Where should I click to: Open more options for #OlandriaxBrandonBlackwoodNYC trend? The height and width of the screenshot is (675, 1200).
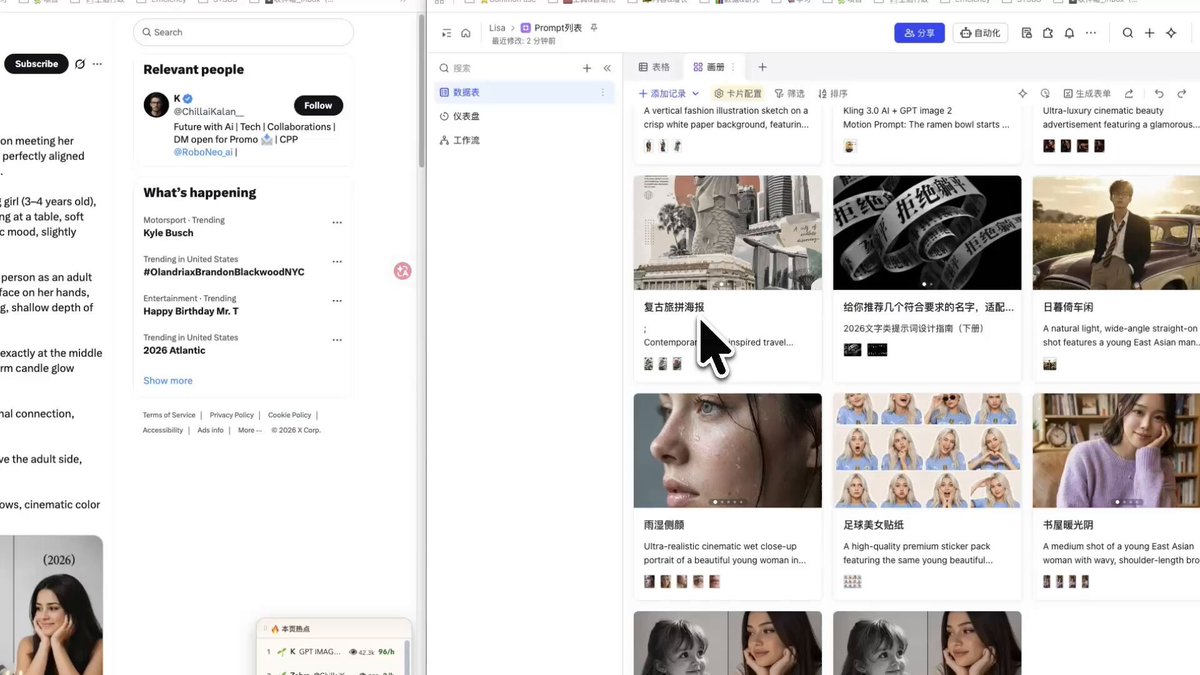pos(337,262)
